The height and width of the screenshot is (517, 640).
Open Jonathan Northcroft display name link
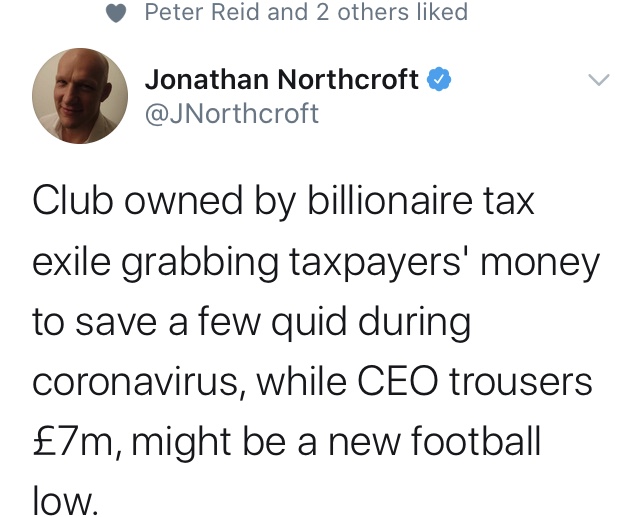click(x=282, y=79)
